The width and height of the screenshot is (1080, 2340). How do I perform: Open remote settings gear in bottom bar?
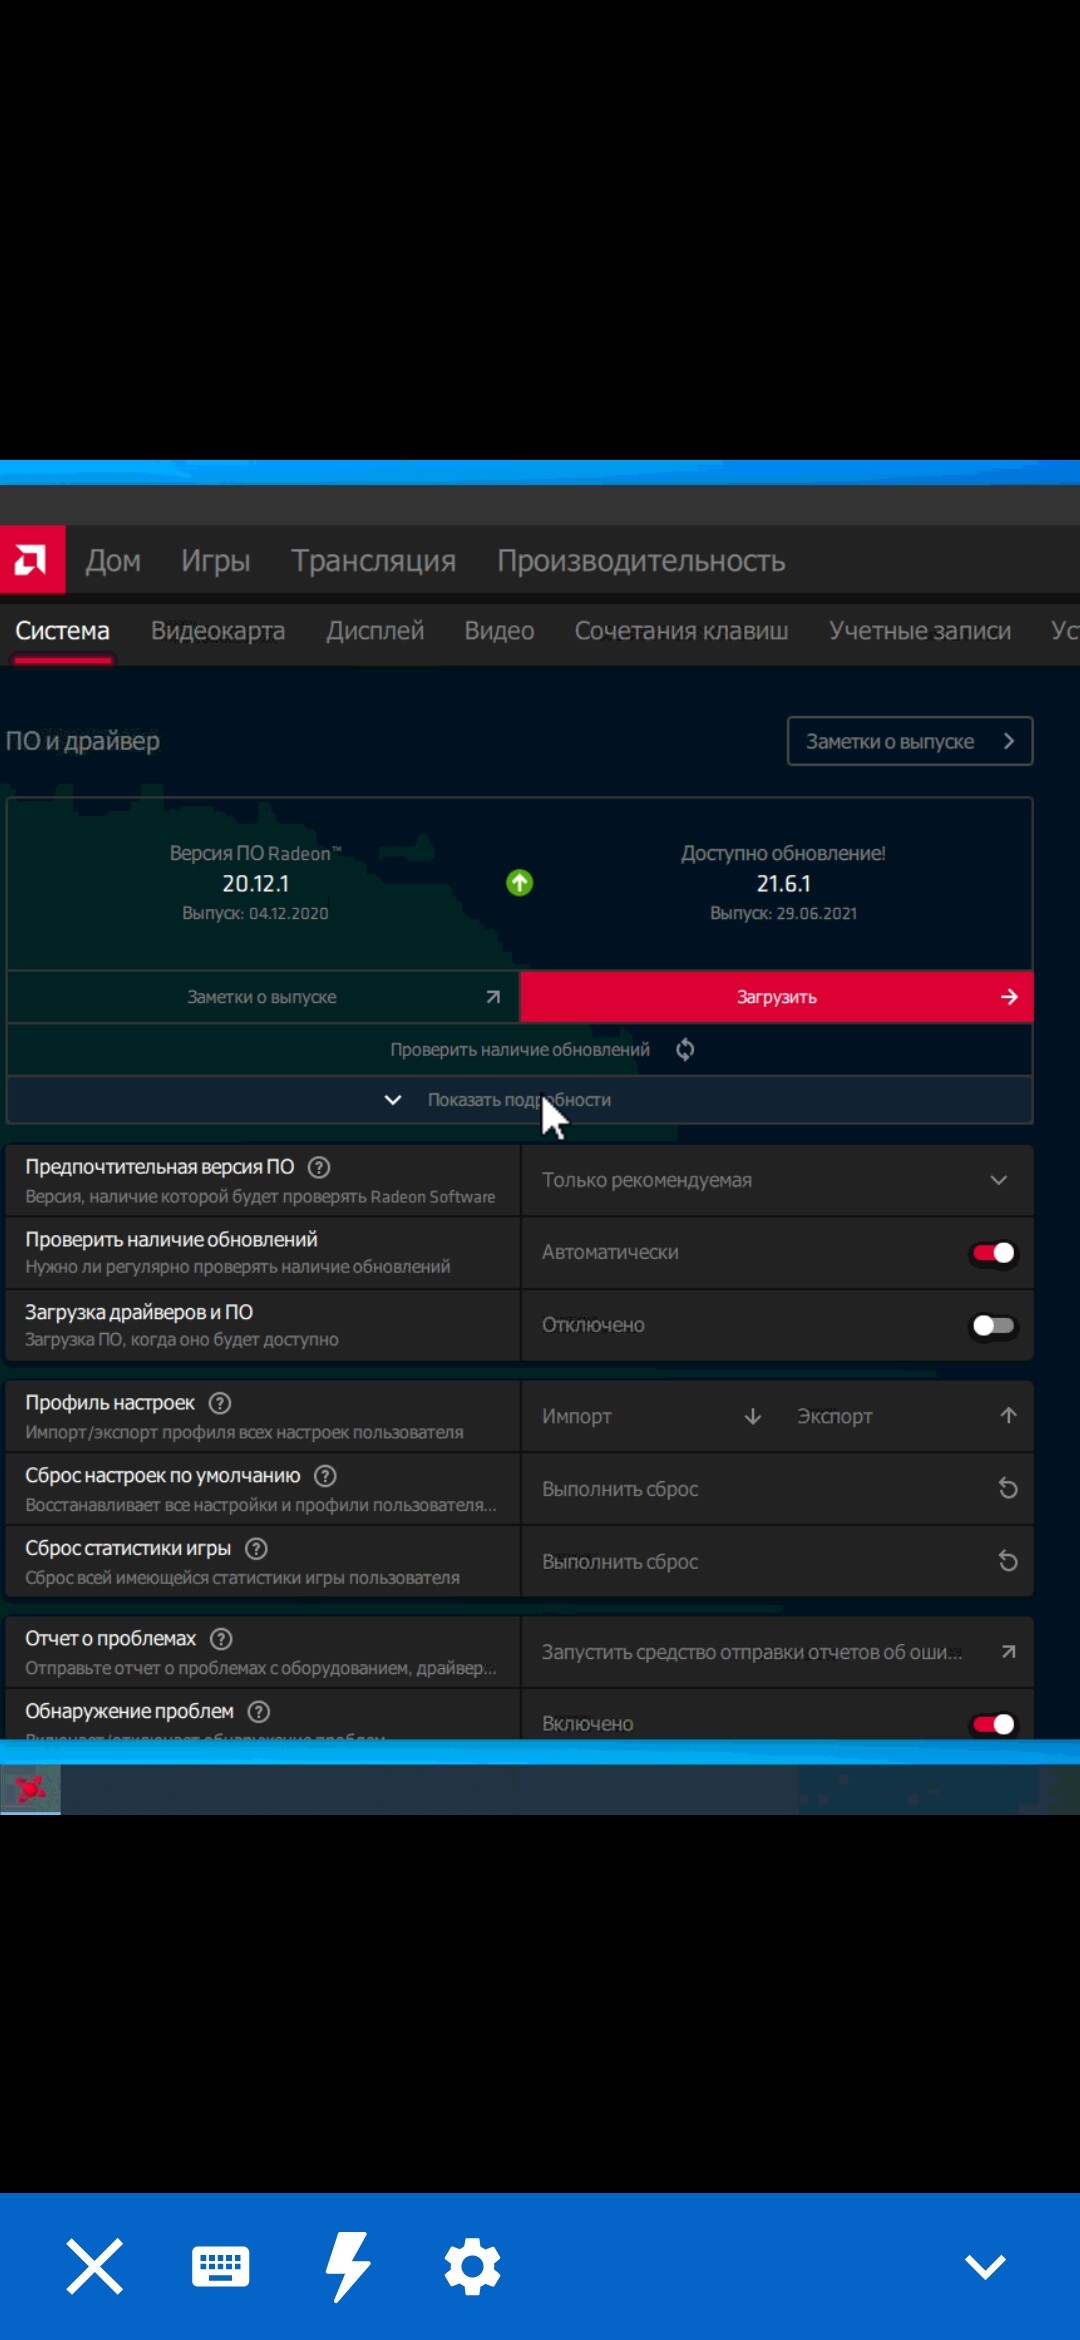click(472, 2266)
